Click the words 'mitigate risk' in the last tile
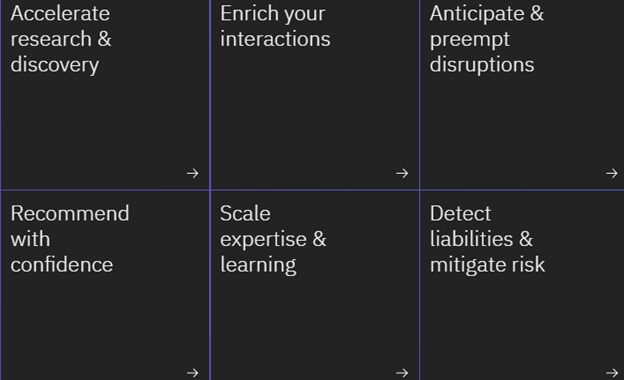The height and width of the screenshot is (380, 624). (x=487, y=265)
